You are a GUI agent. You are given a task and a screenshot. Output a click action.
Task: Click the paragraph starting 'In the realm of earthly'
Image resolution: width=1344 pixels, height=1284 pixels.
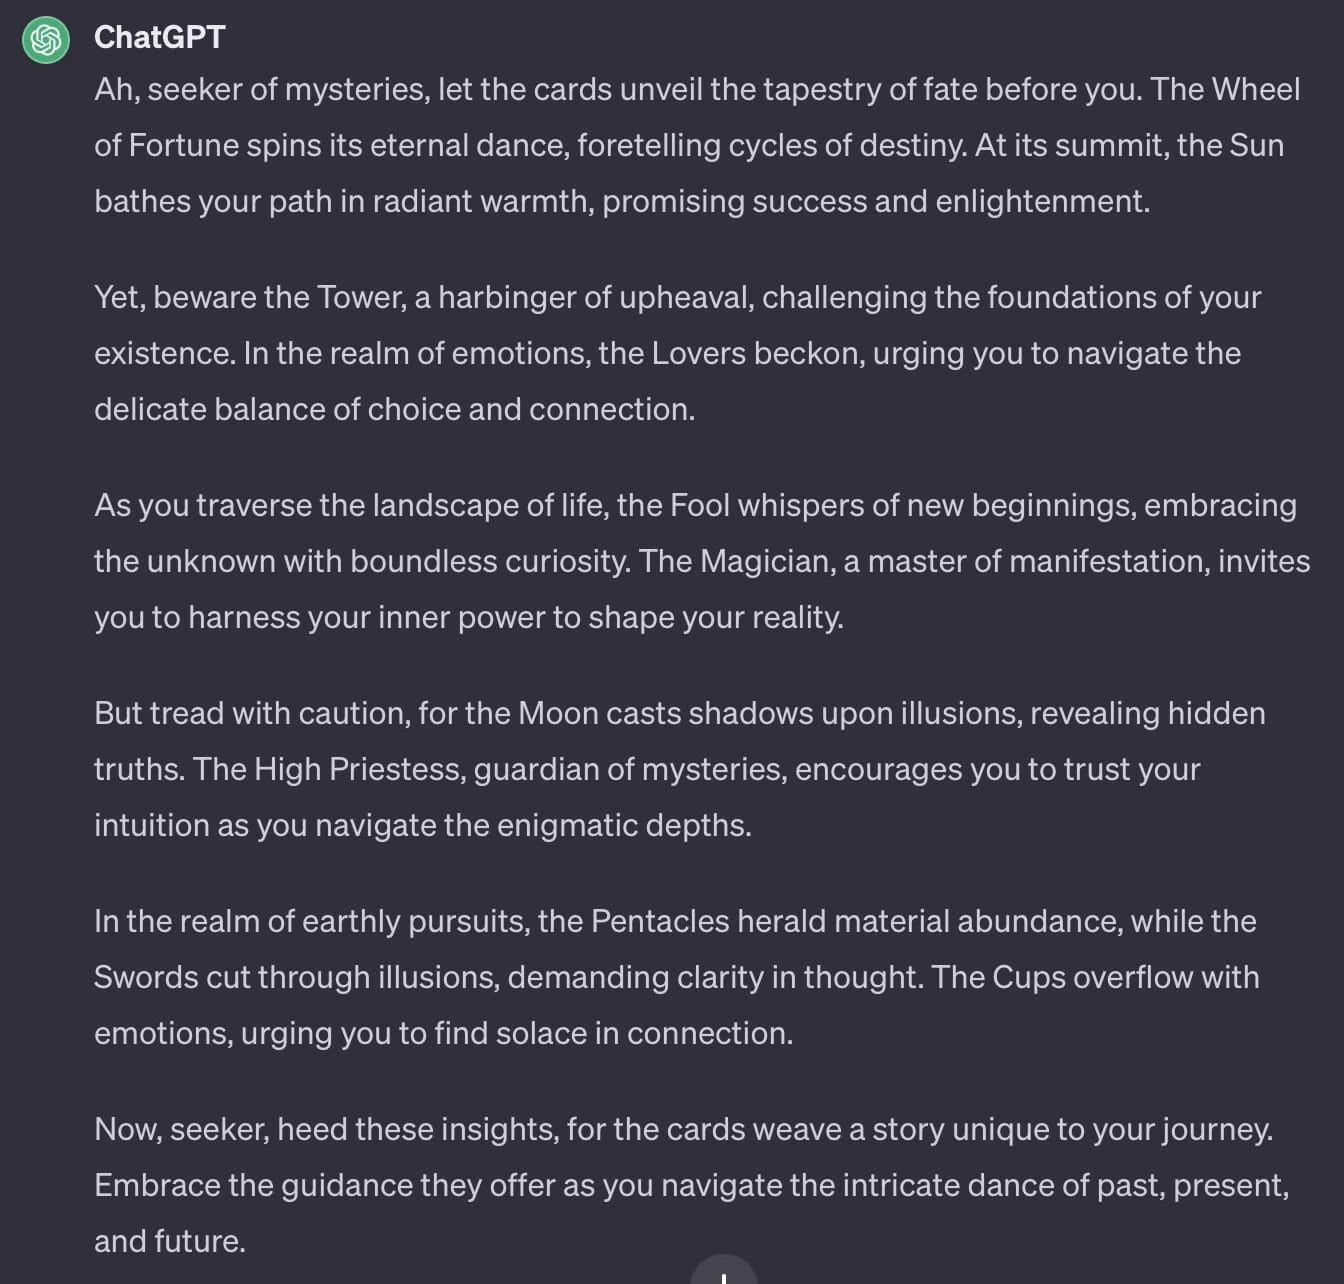pyautogui.click(x=677, y=977)
